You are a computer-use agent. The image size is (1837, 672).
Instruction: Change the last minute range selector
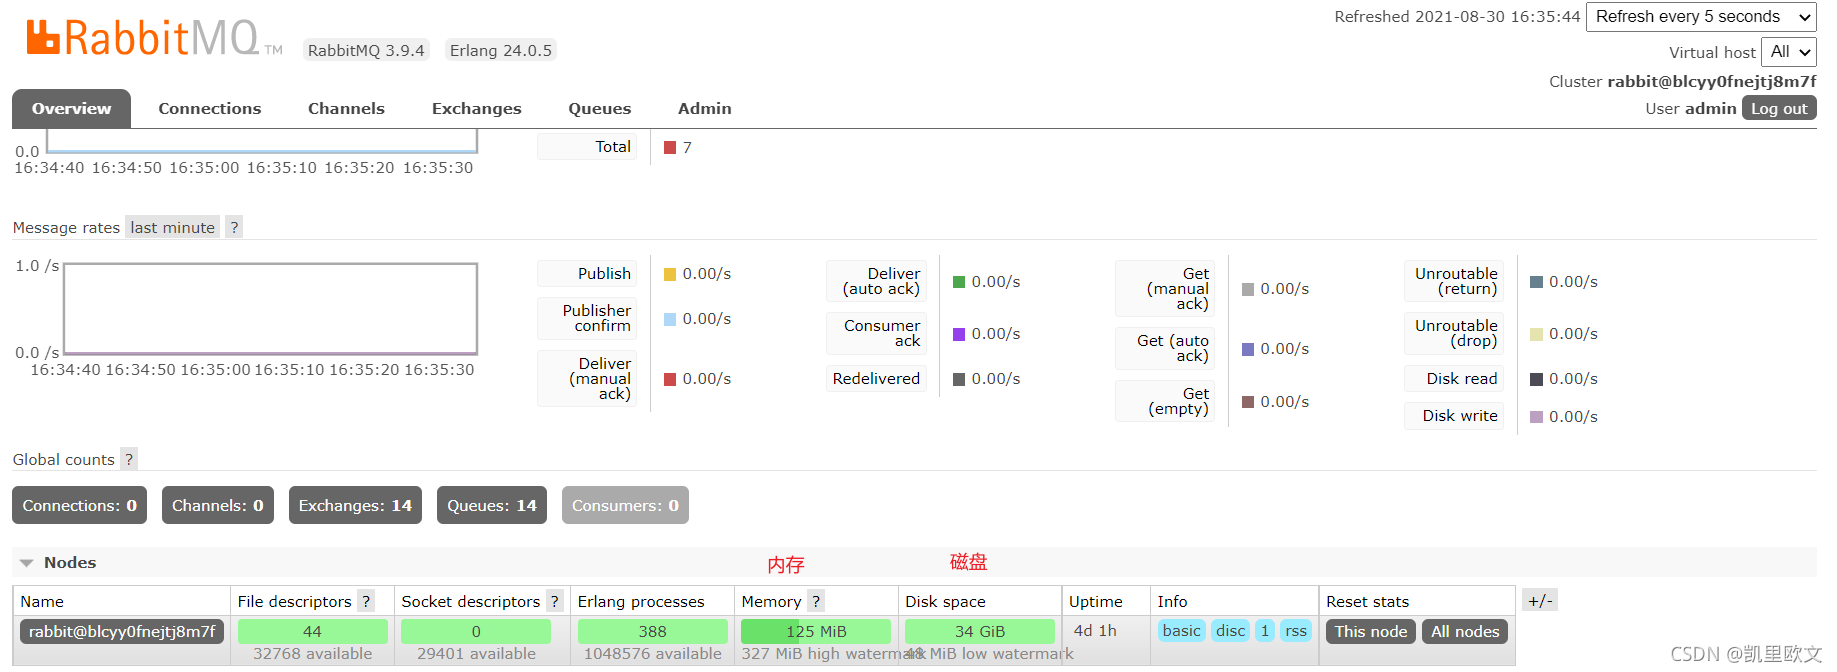coord(172,227)
